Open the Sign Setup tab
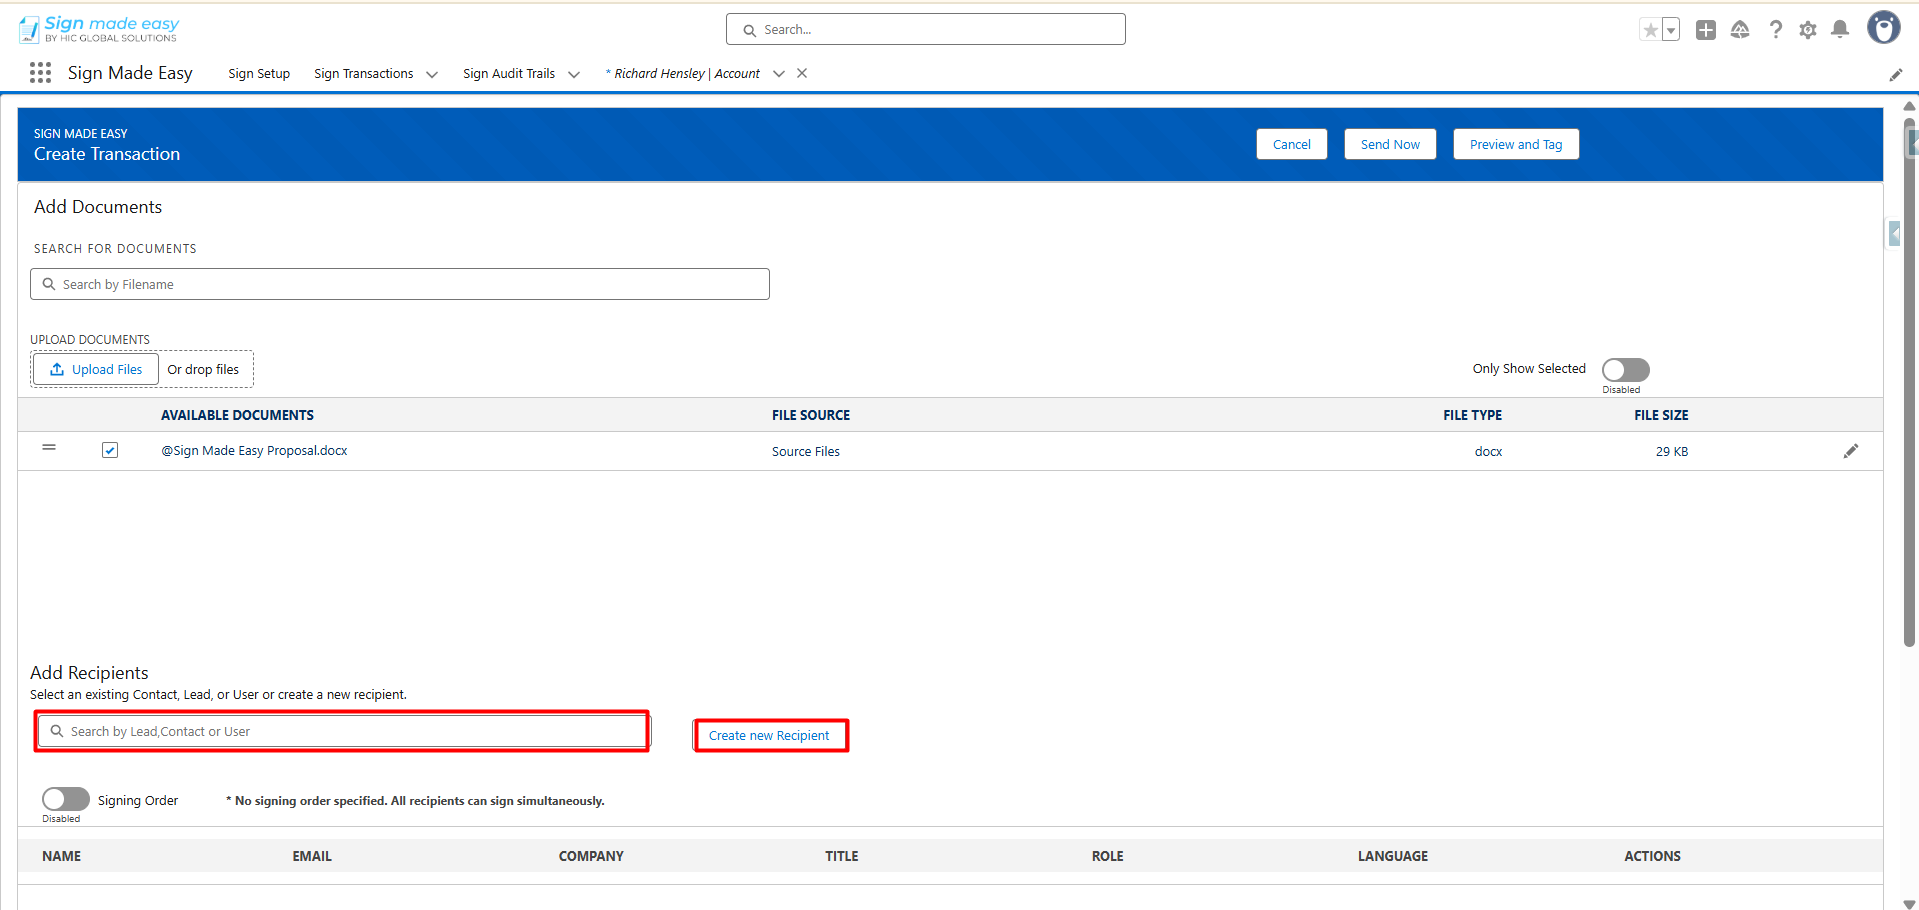The width and height of the screenshot is (1919, 910). coord(259,74)
